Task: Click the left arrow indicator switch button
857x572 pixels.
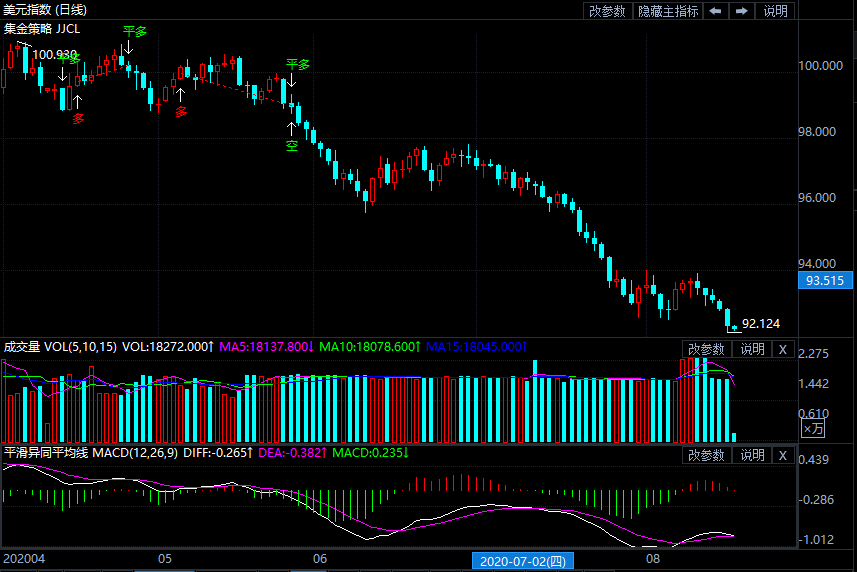Action: (x=716, y=11)
